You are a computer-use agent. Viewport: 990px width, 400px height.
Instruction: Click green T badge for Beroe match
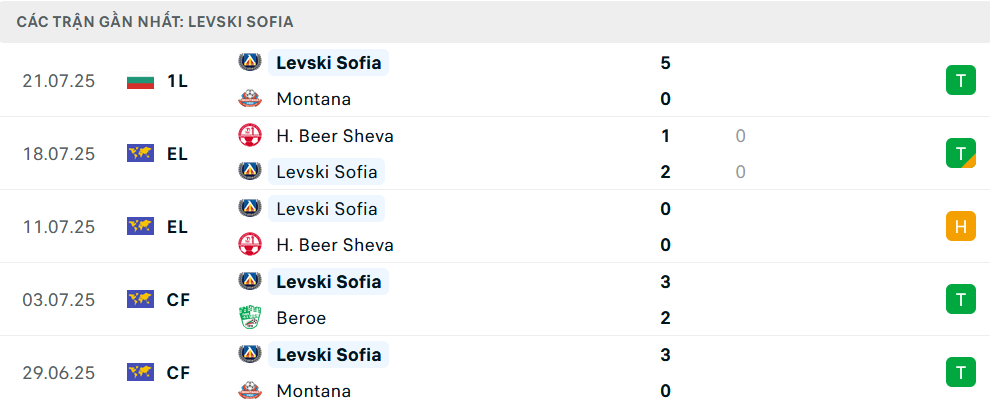960,299
